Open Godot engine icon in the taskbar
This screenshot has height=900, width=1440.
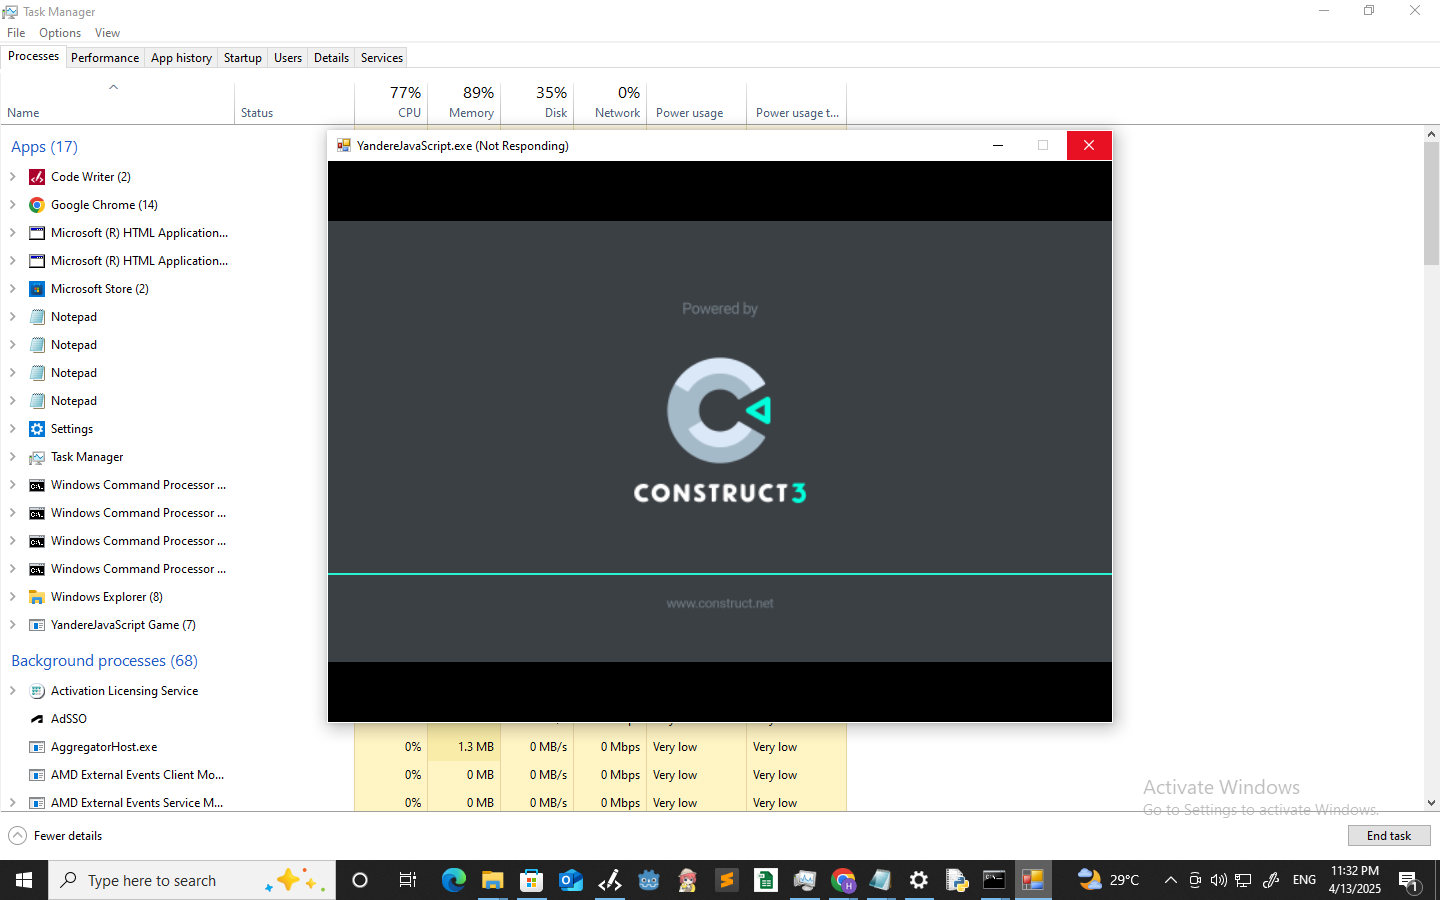tap(649, 880)
